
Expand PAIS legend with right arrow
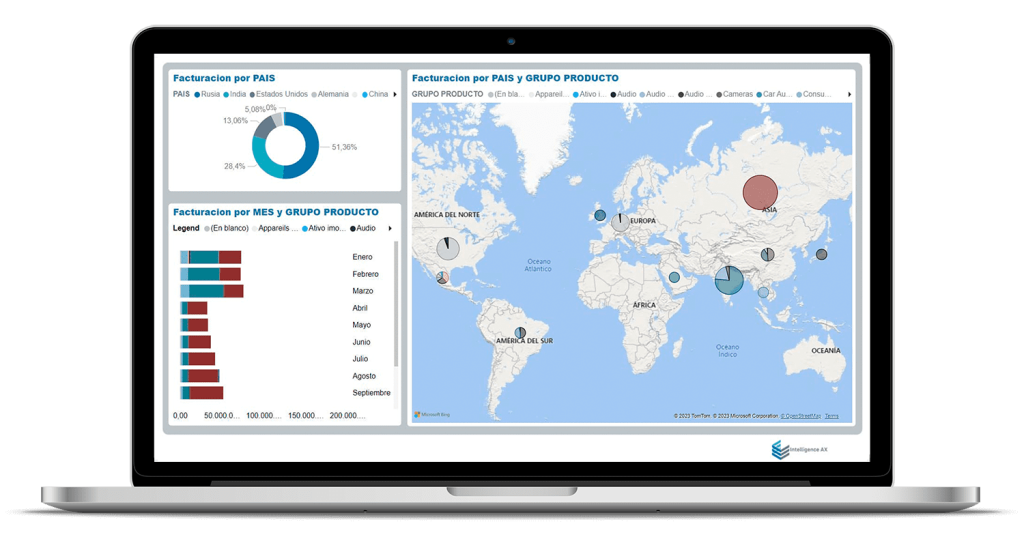point(394,94)
